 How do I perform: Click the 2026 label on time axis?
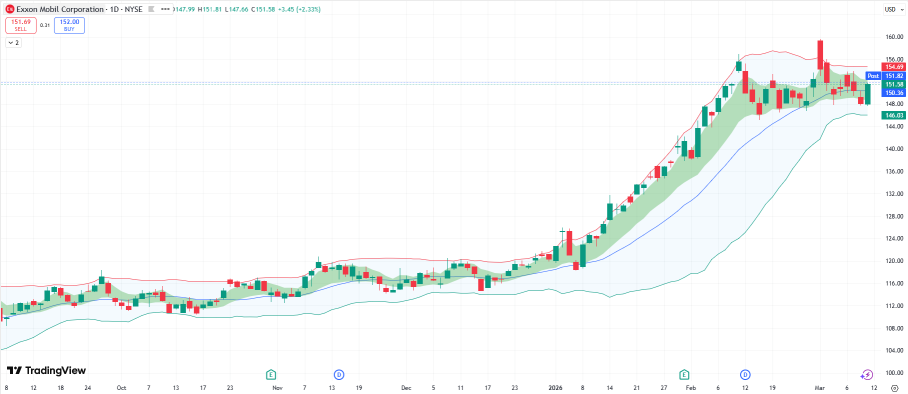tap(555, 388)
